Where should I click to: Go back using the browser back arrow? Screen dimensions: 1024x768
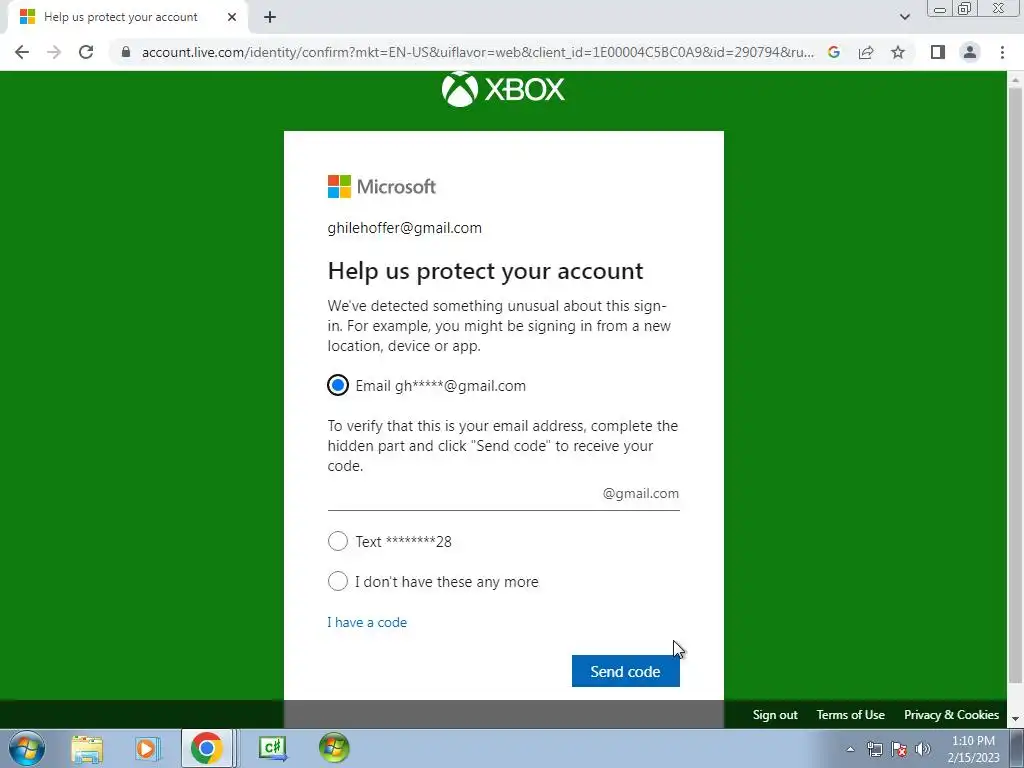click(22, 52)
